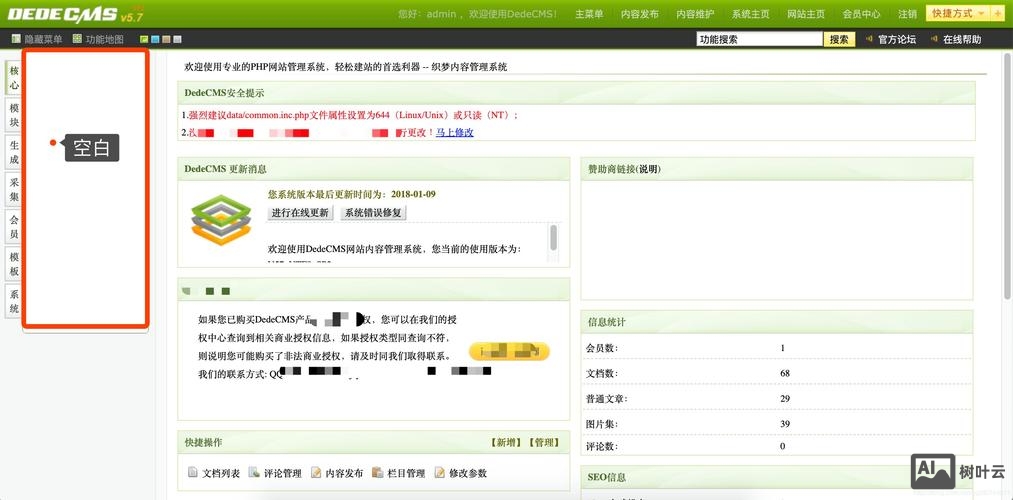The height and width of the screenshot is (500, 1013).
Task: Click the DedeCMS安全提示 panel header
Action: point(576,93)
